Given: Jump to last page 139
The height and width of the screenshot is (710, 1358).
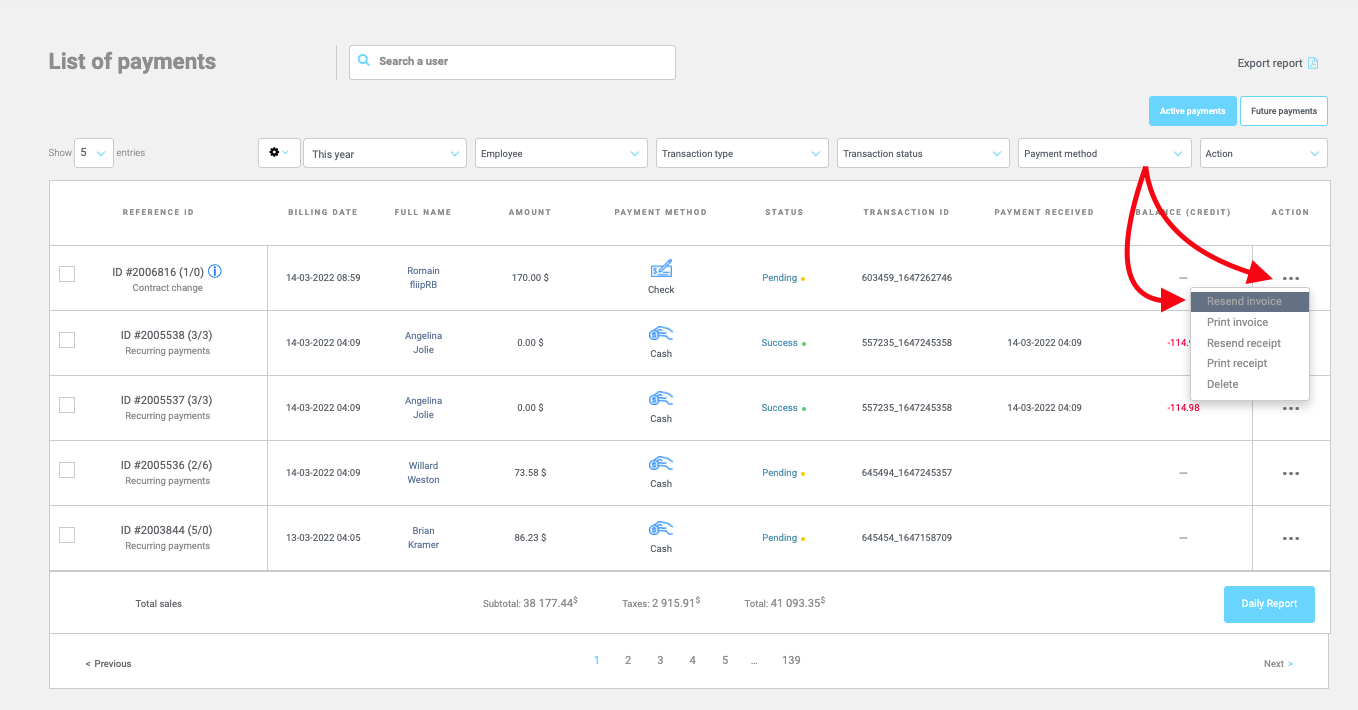Looking at the screenshot, I should point(791,660).
